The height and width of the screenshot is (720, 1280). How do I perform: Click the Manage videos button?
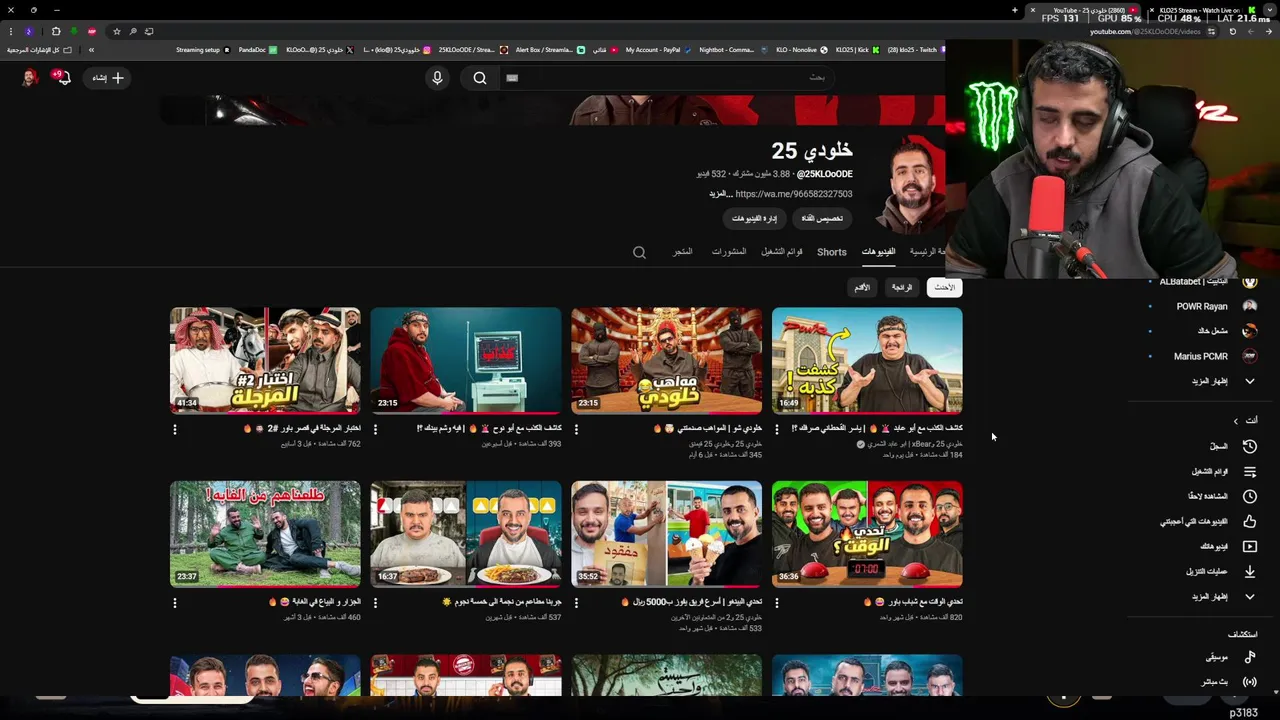coord(754,218)
